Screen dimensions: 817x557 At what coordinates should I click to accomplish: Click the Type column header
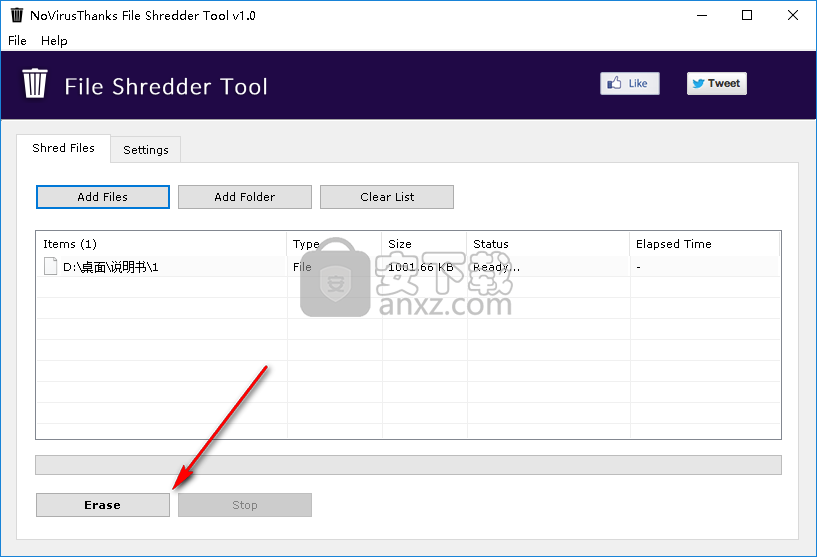pyautogui.click(x=334, y=244)
